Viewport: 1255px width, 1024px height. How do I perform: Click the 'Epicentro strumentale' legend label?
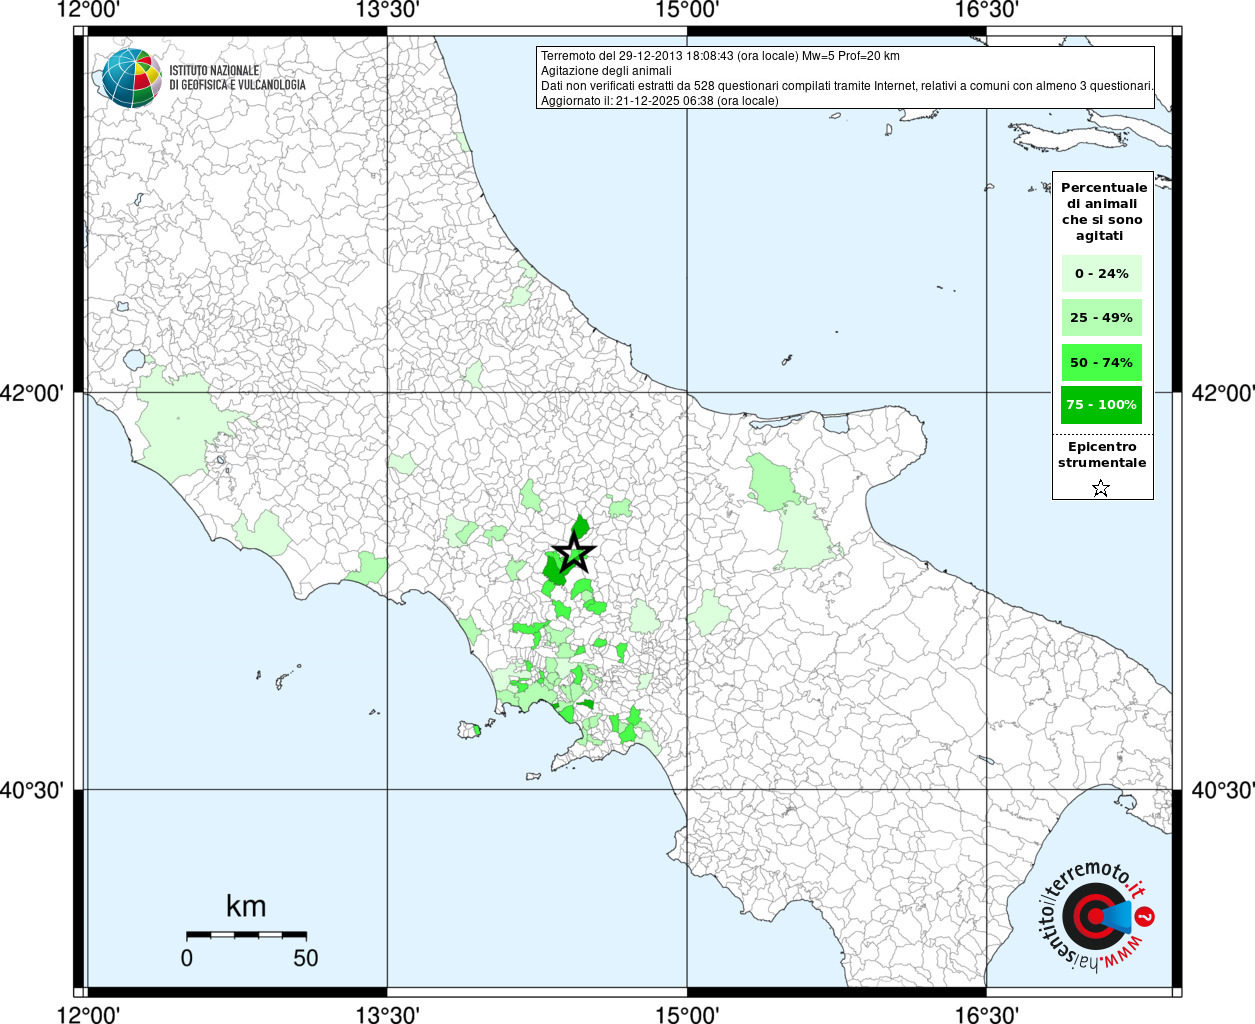pyautogui.click(x=1102, y=455)
